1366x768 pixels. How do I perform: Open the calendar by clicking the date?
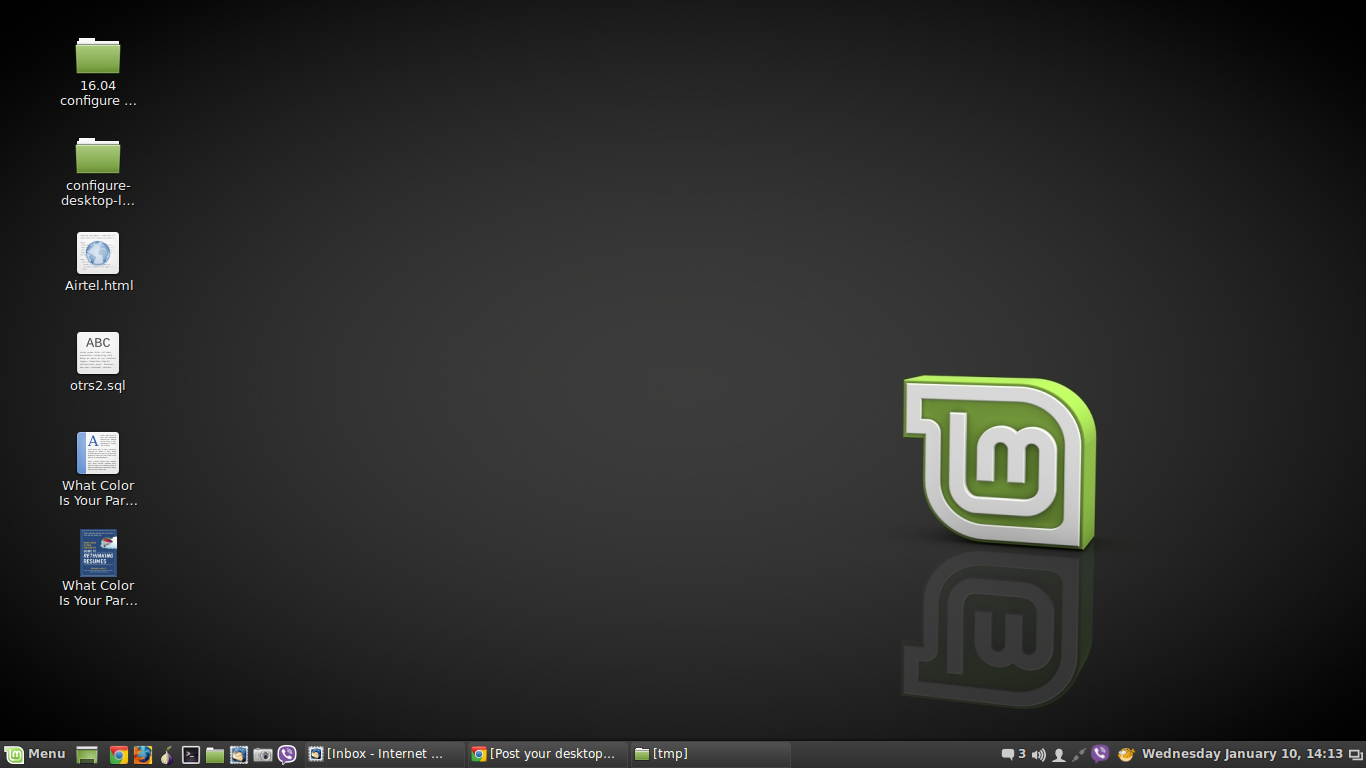(1243, 753)
